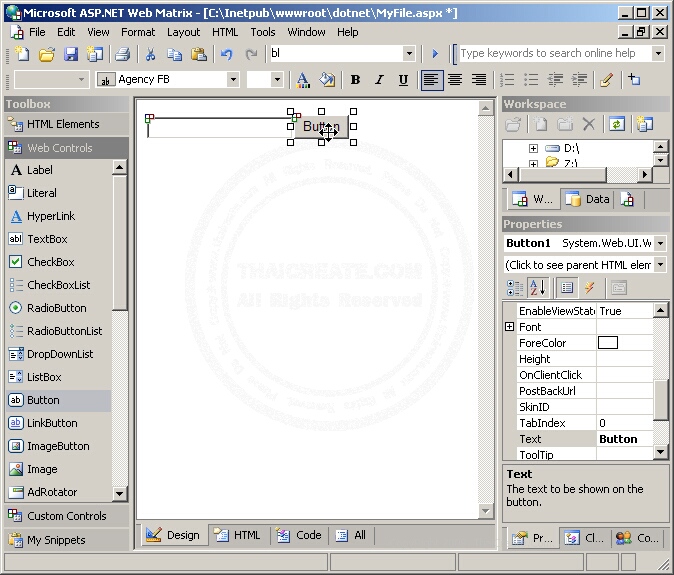The height and width of the screenshot is (575, 674).
Task: Select the AdRotator control in the toolbox
Action: (x=58, y=492)
